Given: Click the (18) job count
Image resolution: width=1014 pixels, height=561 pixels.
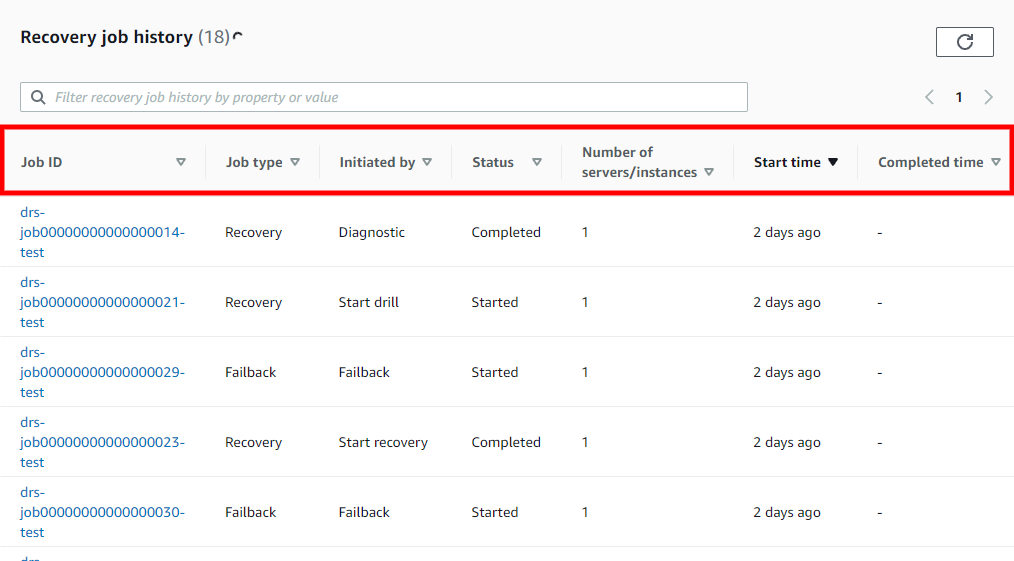Looking at the screenshot, I should (x=214, y=37).
